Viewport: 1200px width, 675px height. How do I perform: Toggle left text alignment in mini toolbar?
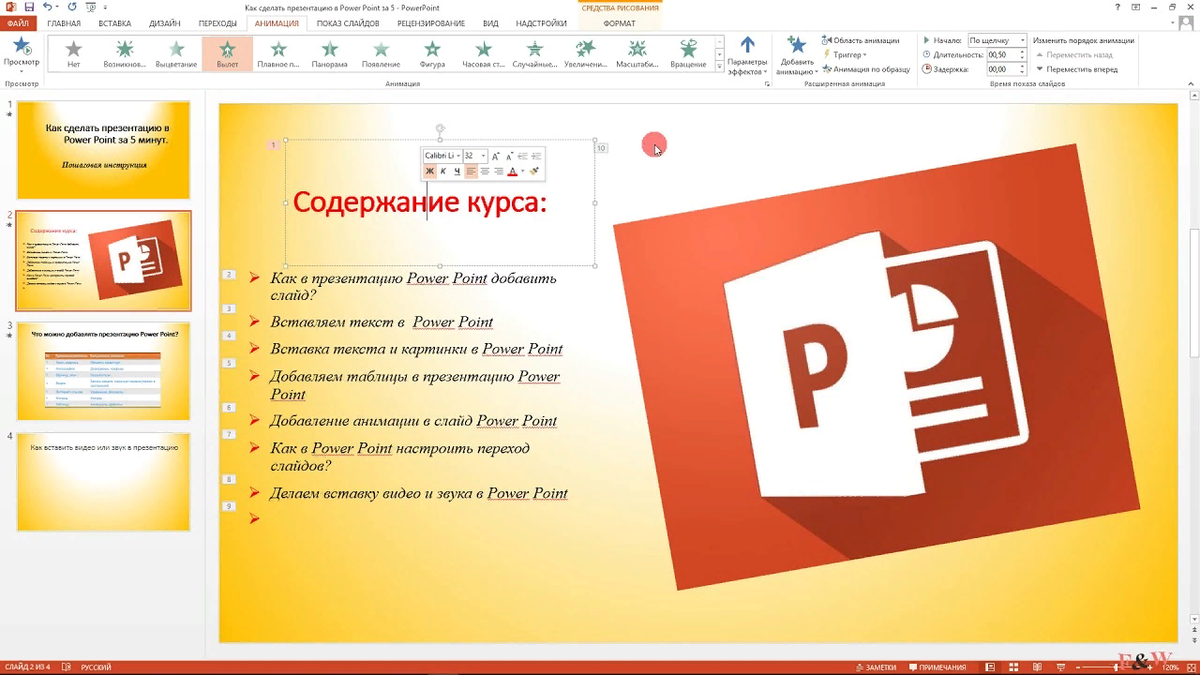click(x=471, y=171)
